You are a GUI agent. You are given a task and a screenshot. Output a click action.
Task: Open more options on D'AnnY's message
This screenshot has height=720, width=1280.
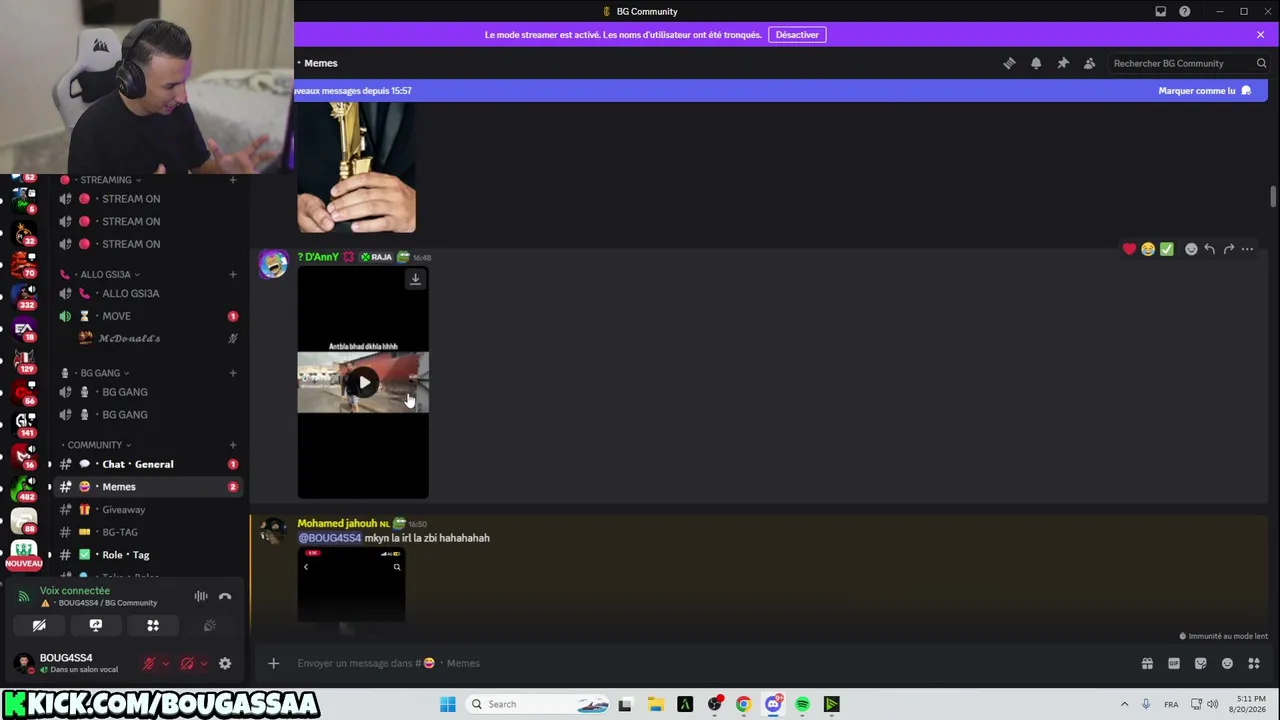click(1247, 249)
